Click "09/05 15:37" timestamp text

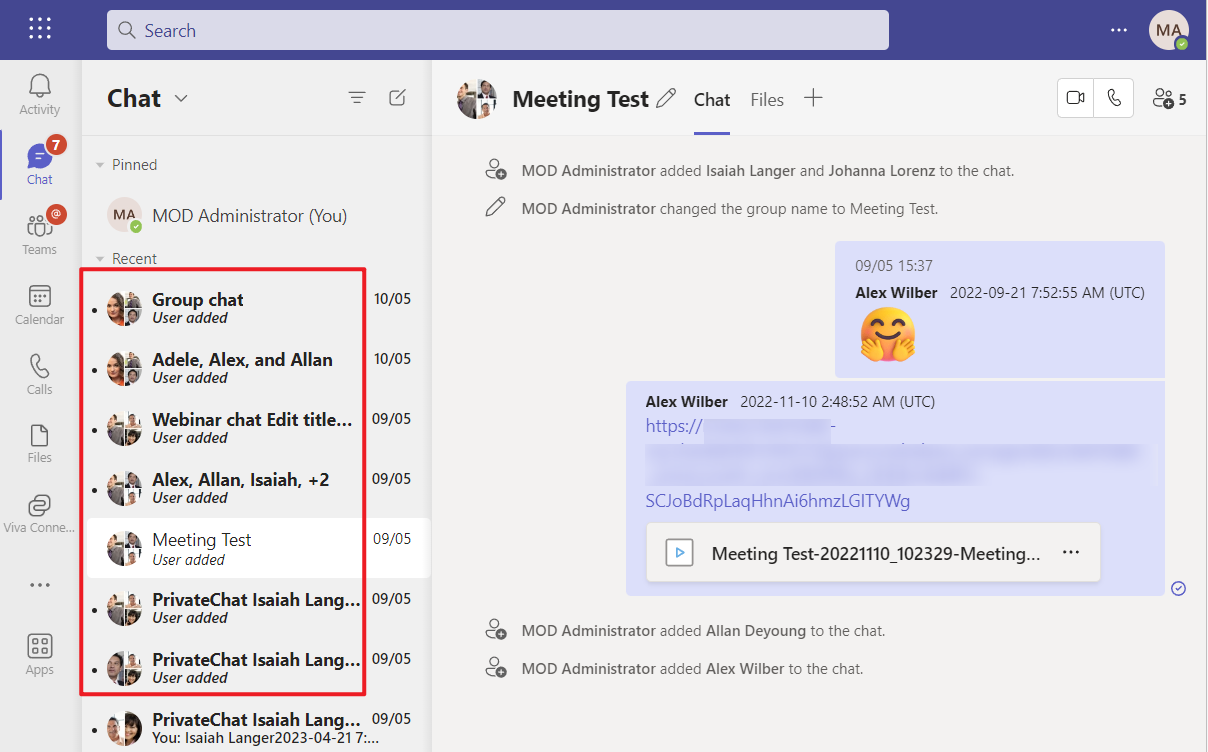point(894,266)
